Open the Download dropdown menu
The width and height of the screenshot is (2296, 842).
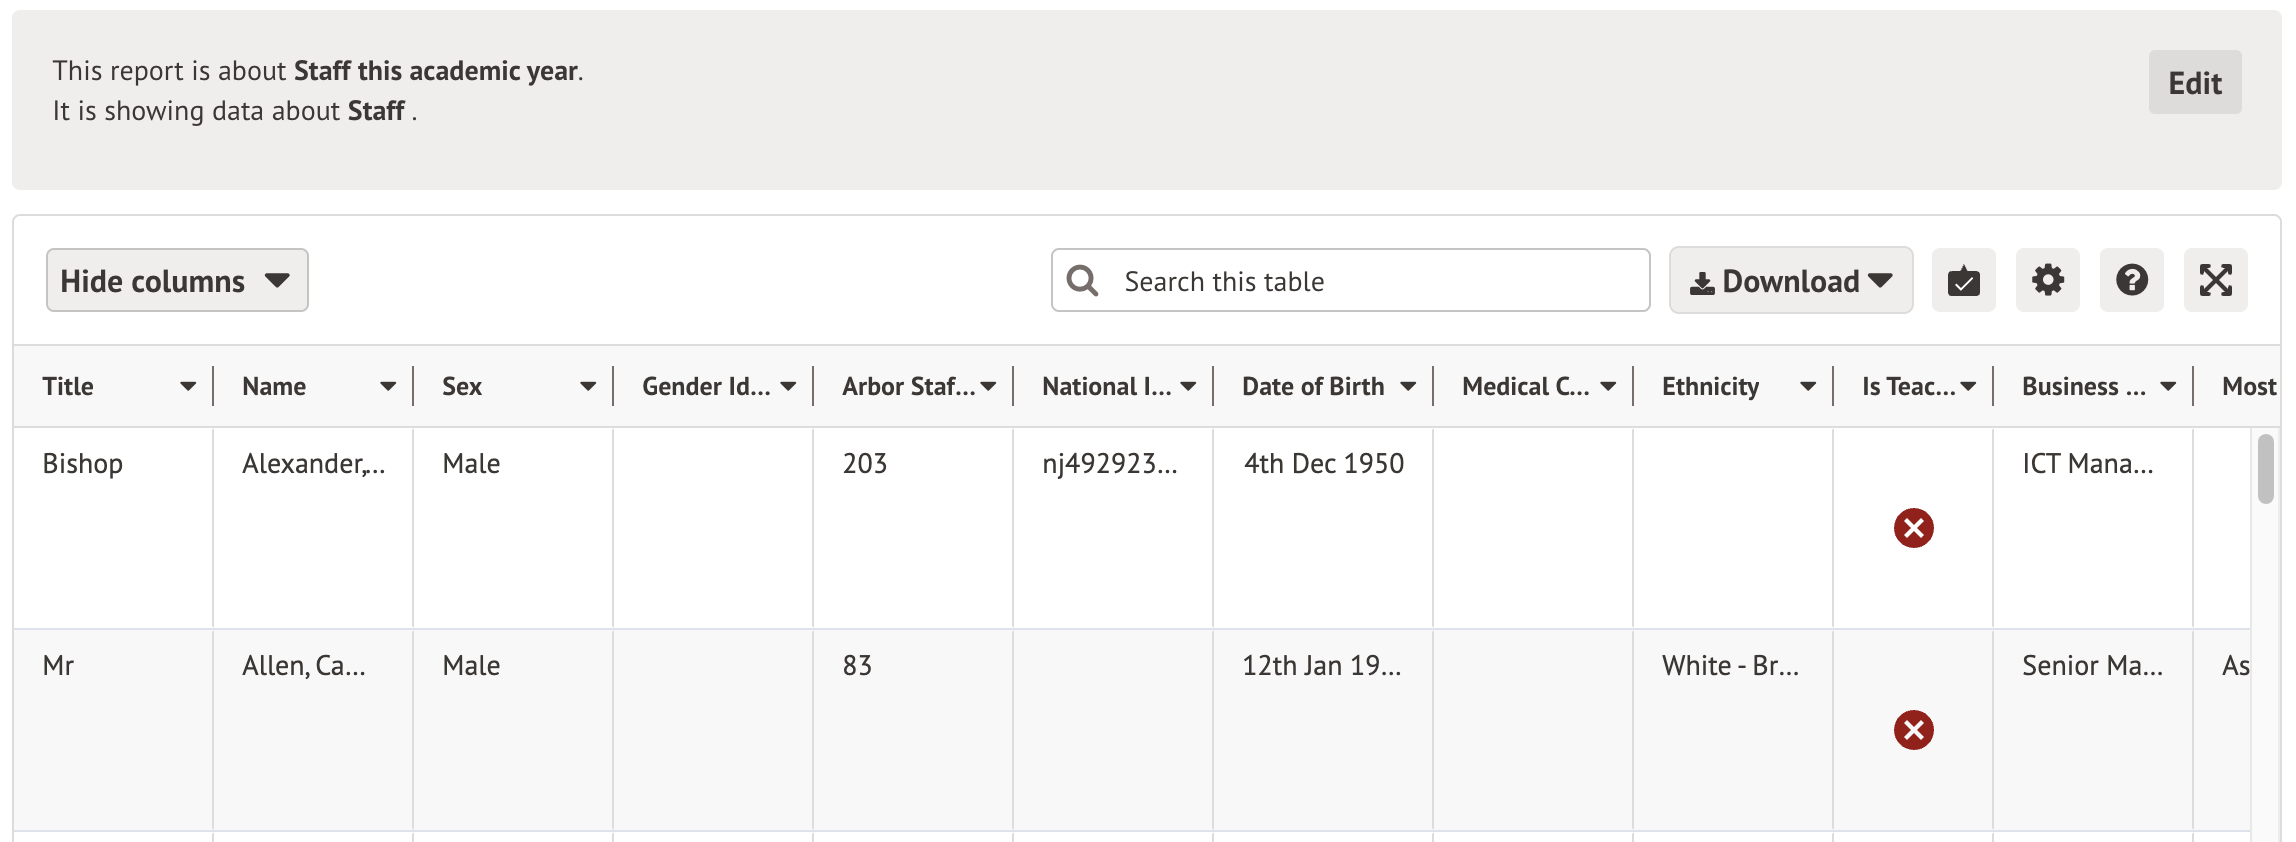pyautogui.click(x=1790, y=281)
